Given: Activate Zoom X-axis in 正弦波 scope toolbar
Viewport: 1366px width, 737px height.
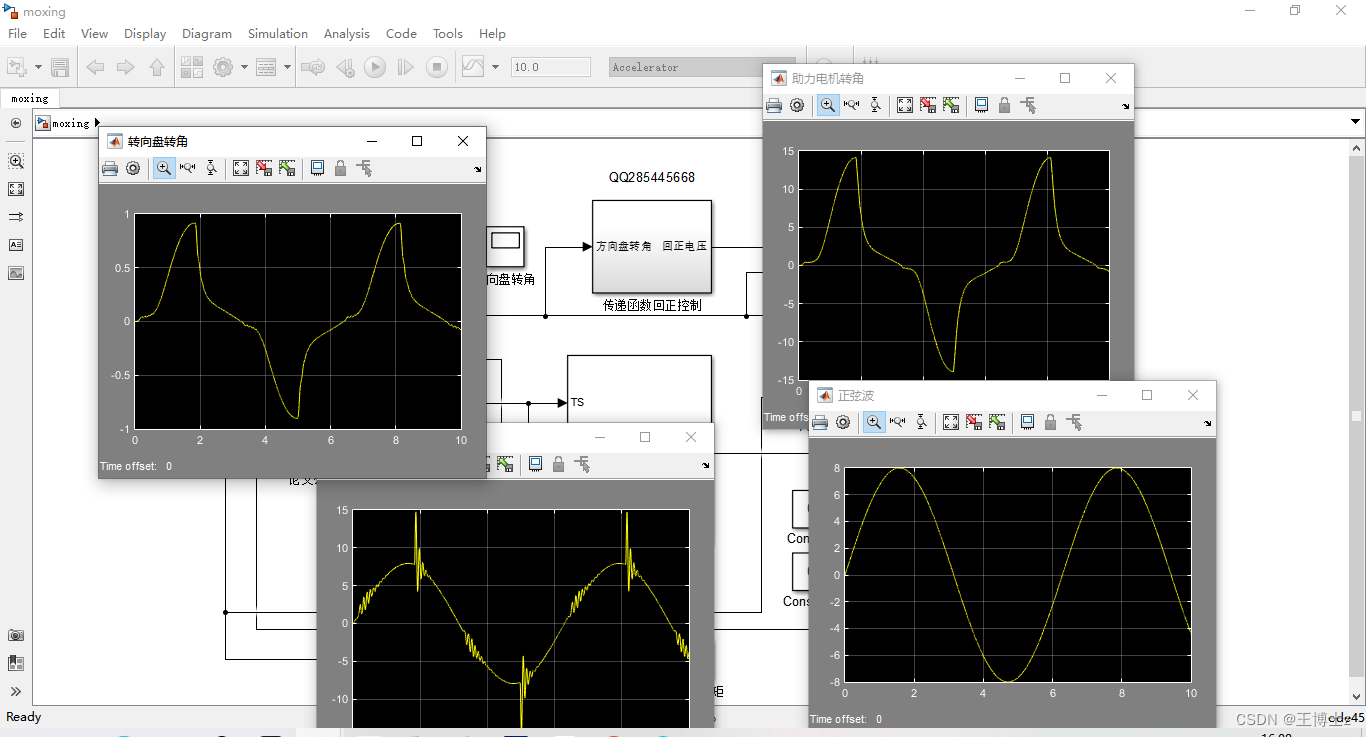Looking at the screenshot, I should [x=897, y=422].
